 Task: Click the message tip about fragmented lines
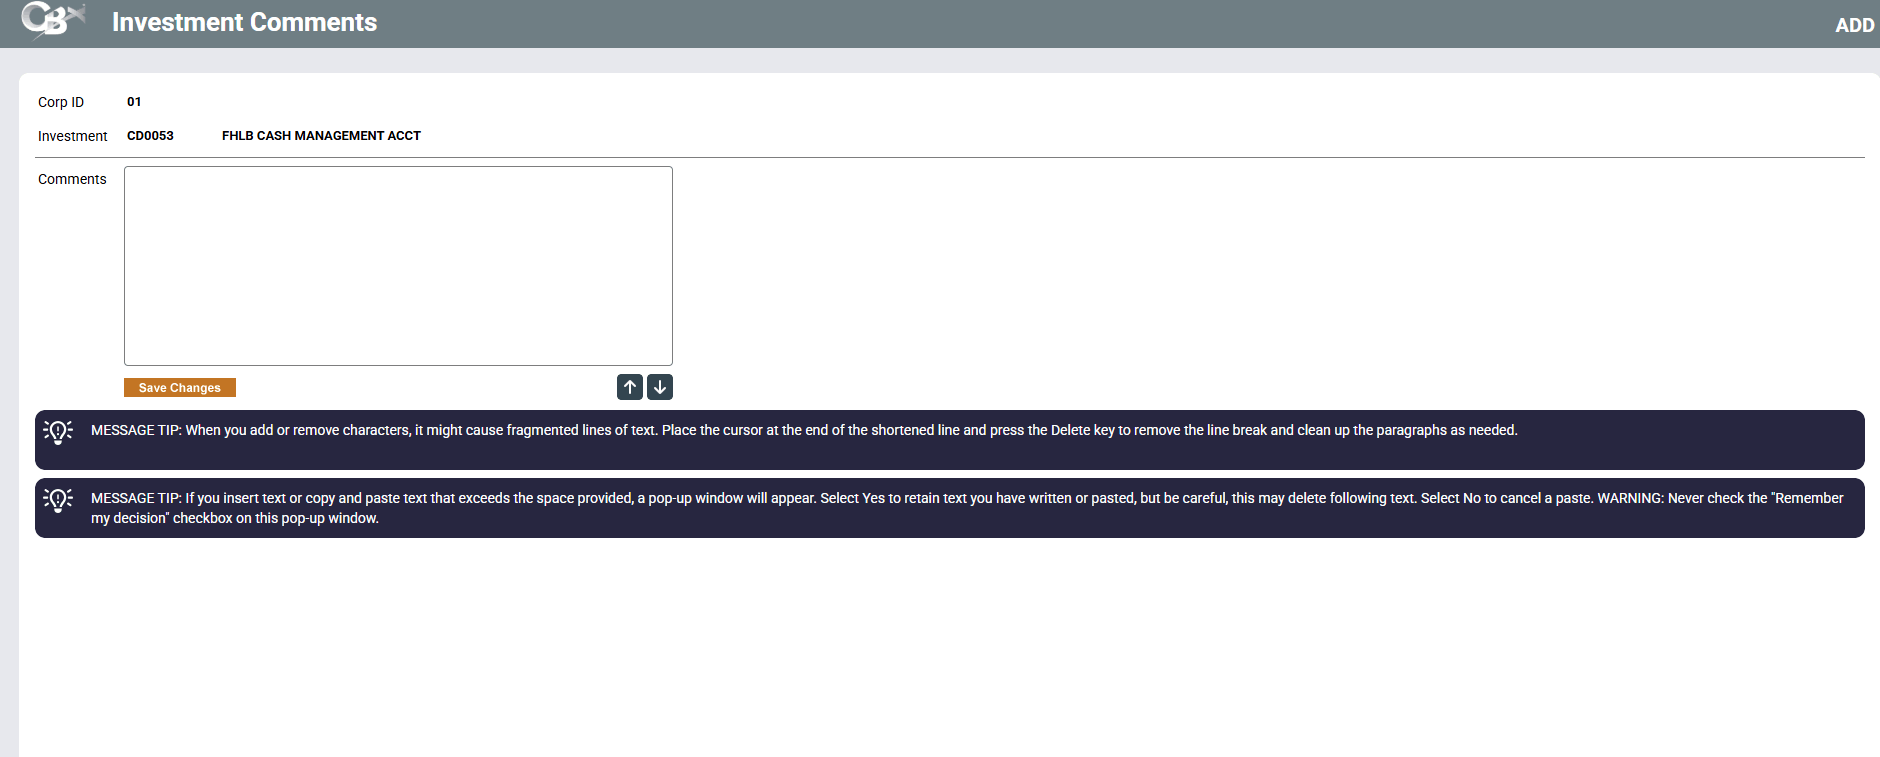click(x=803, y=431)
